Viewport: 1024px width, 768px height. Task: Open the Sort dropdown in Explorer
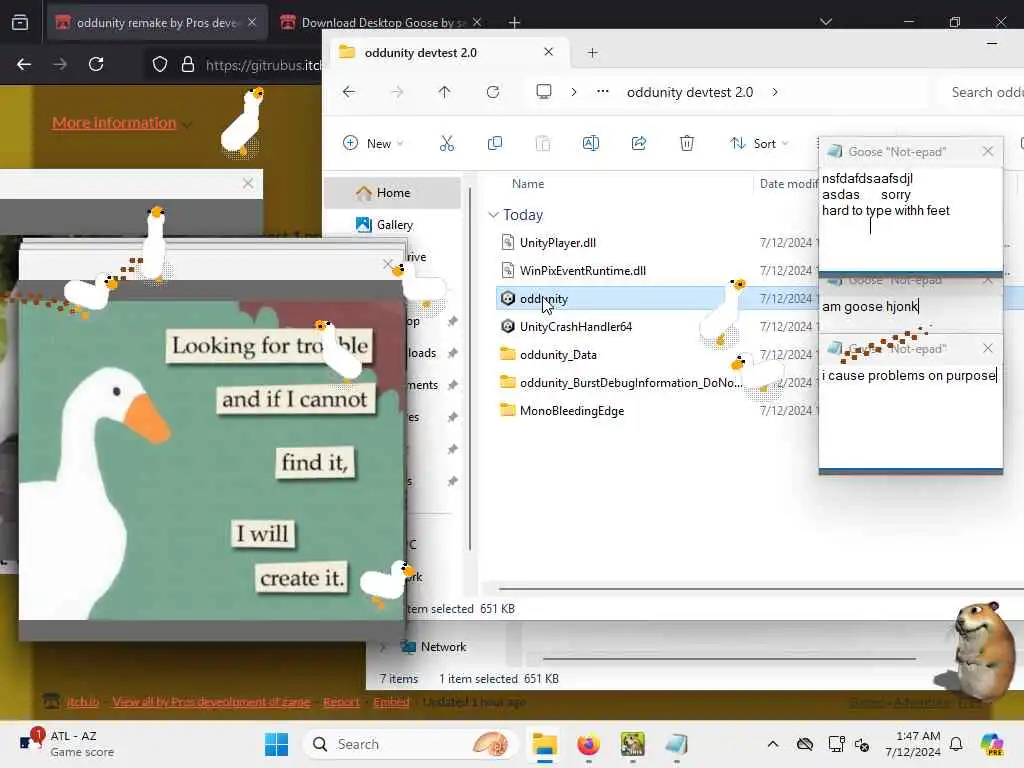[x=759, y=143]
